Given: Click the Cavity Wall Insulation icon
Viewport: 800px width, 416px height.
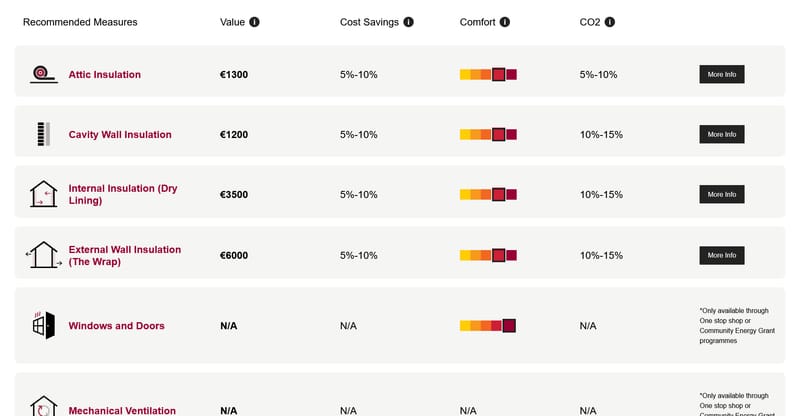Looking at the screenshot, I should pyautogui.click(x=42, y=134).
